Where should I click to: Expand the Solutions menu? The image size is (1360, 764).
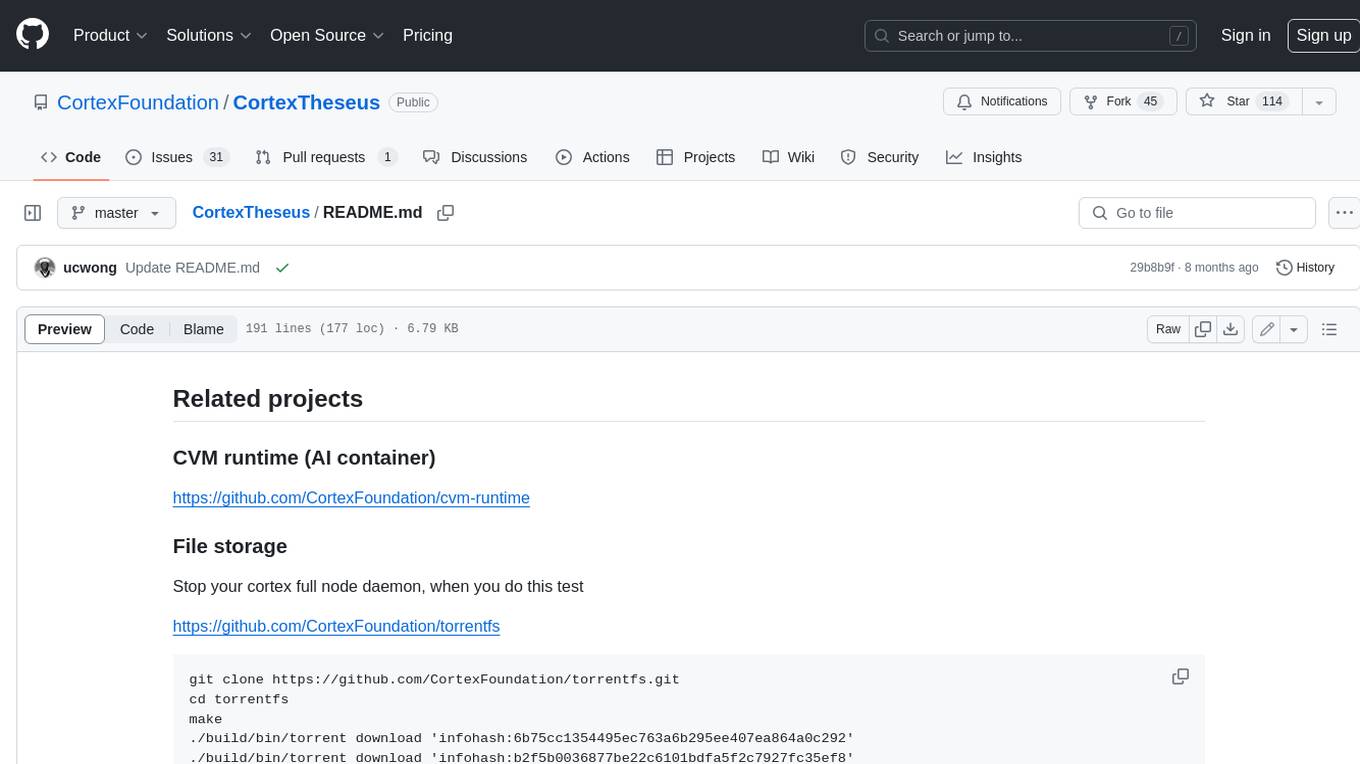[x=209, y=35]
